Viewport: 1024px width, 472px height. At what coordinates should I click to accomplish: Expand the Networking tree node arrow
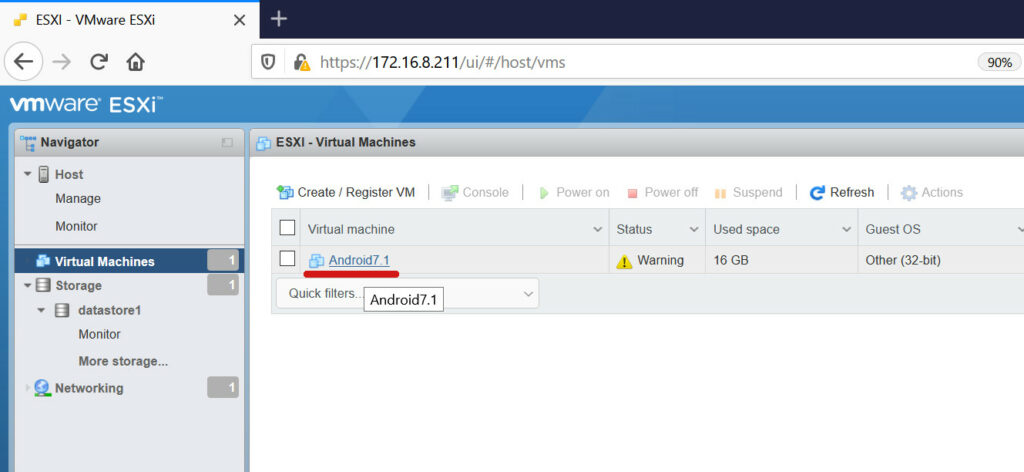pos(27,388)
